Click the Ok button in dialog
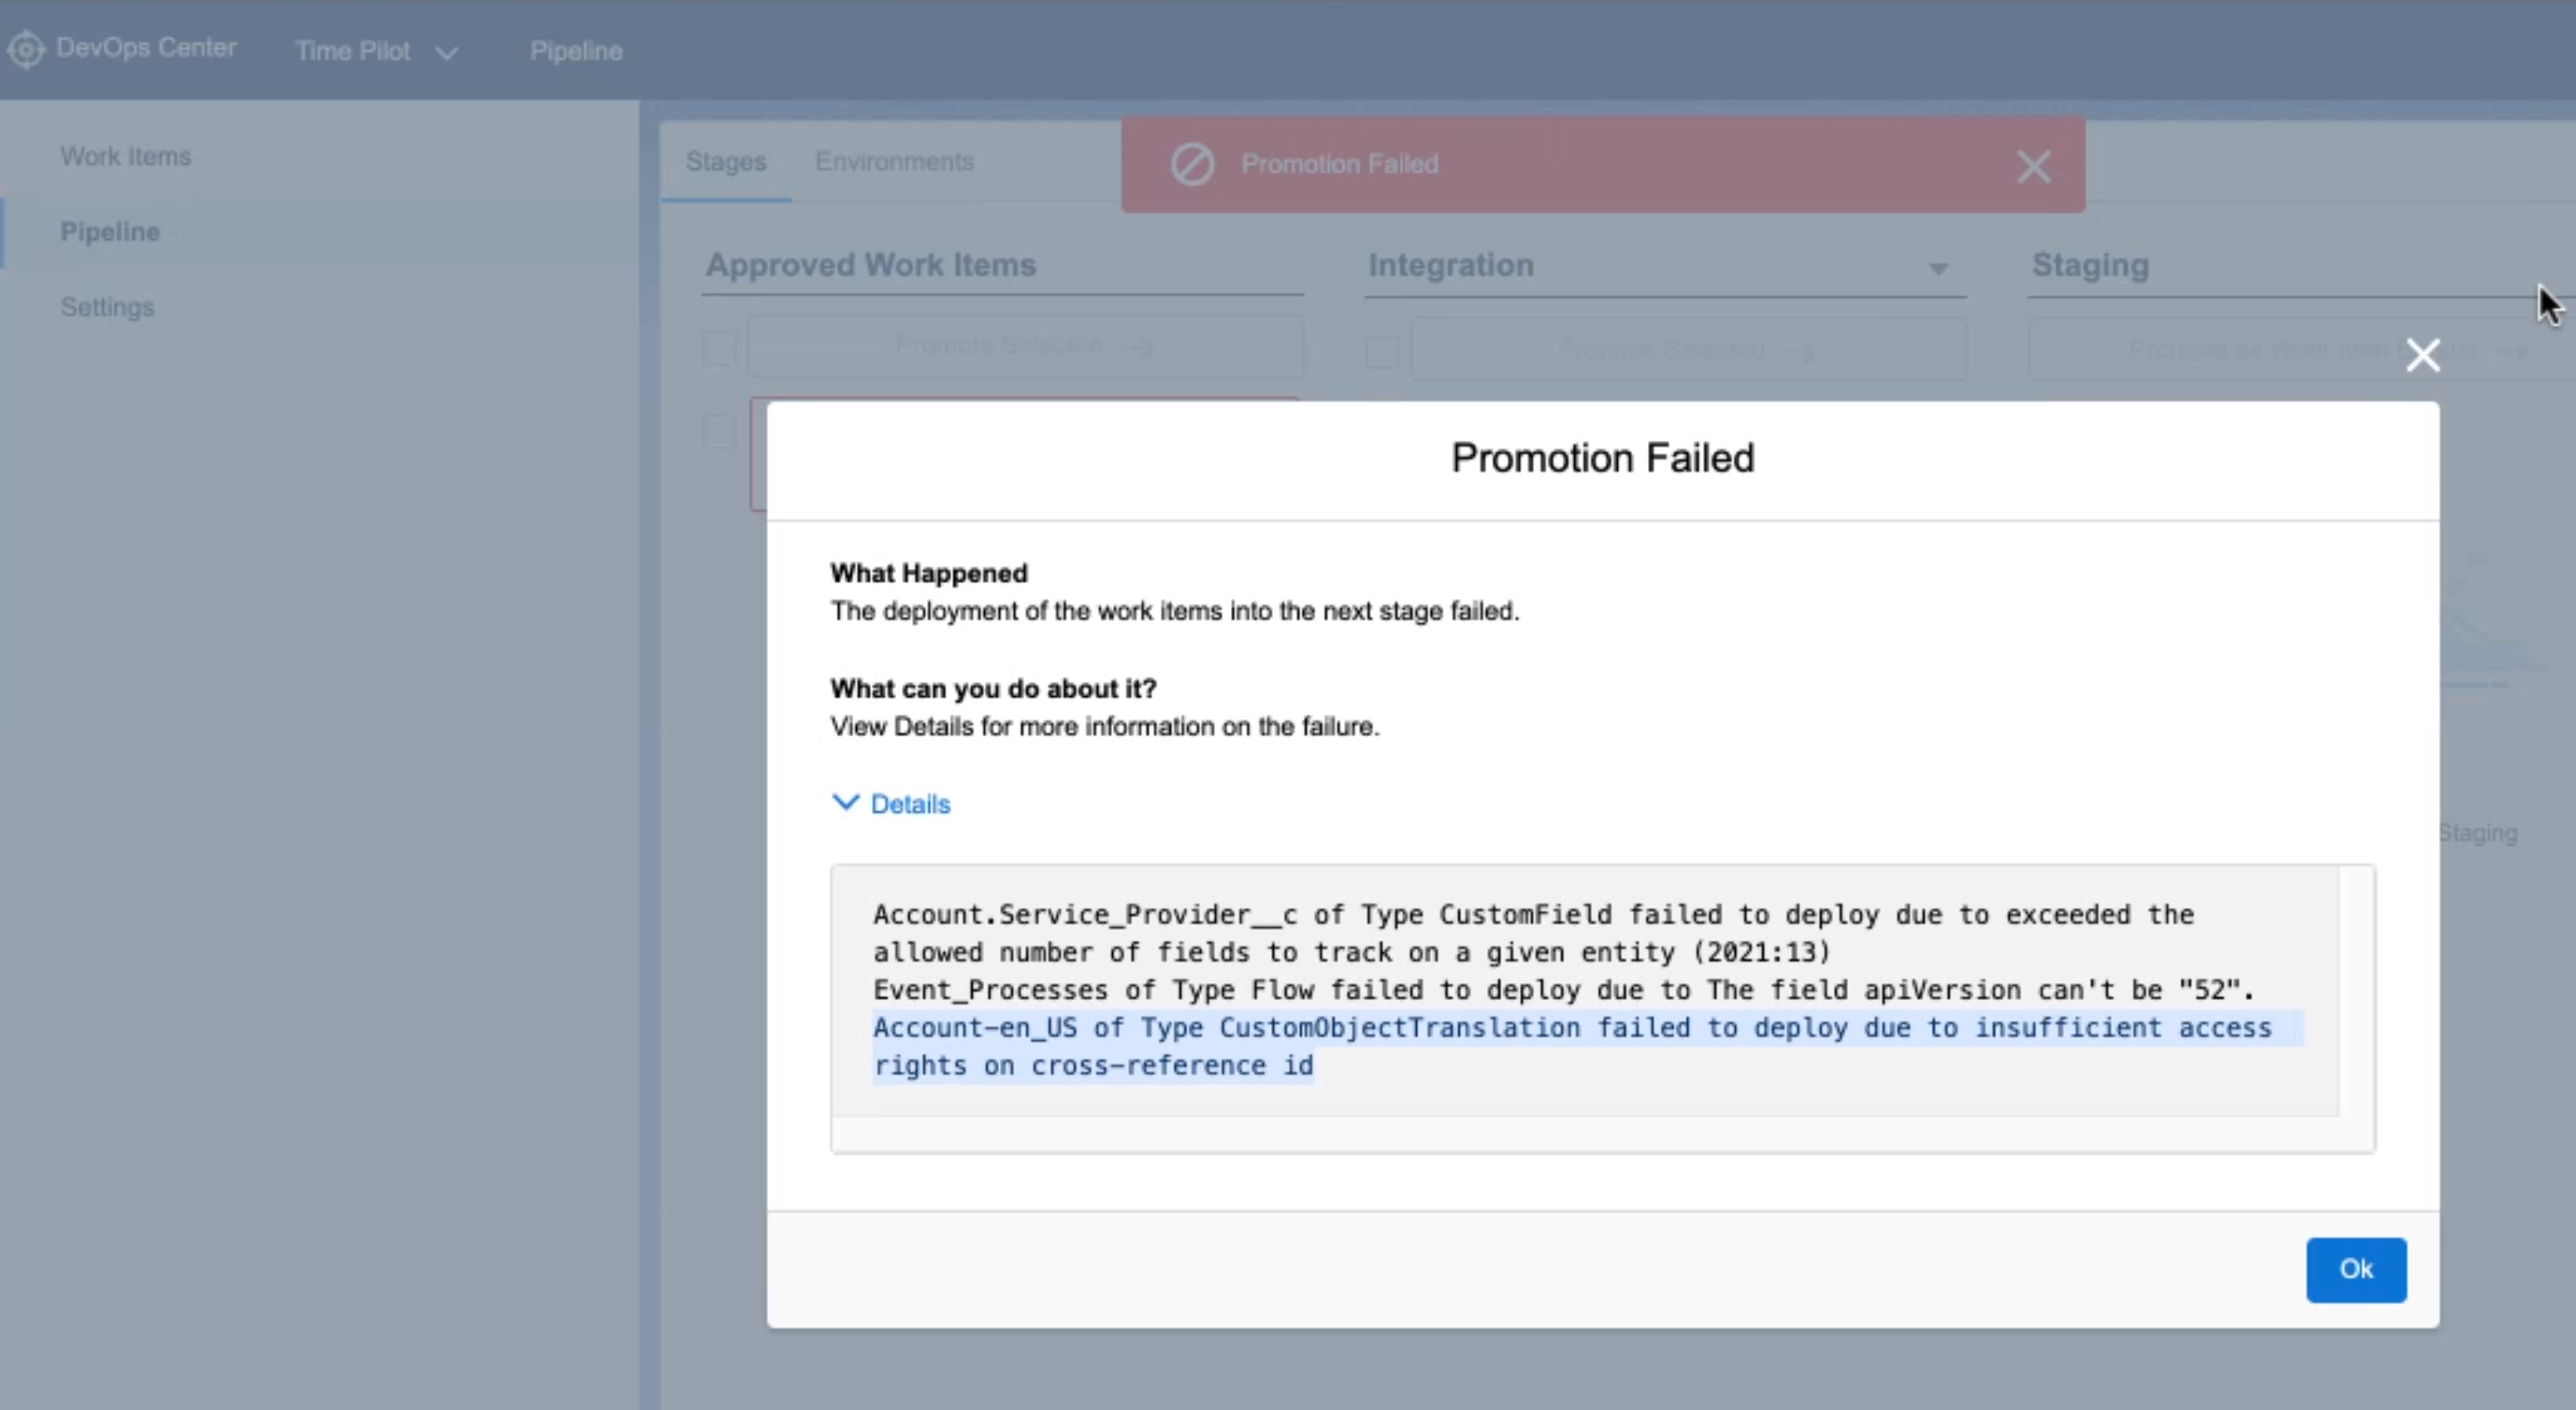 (2355, 1269)
